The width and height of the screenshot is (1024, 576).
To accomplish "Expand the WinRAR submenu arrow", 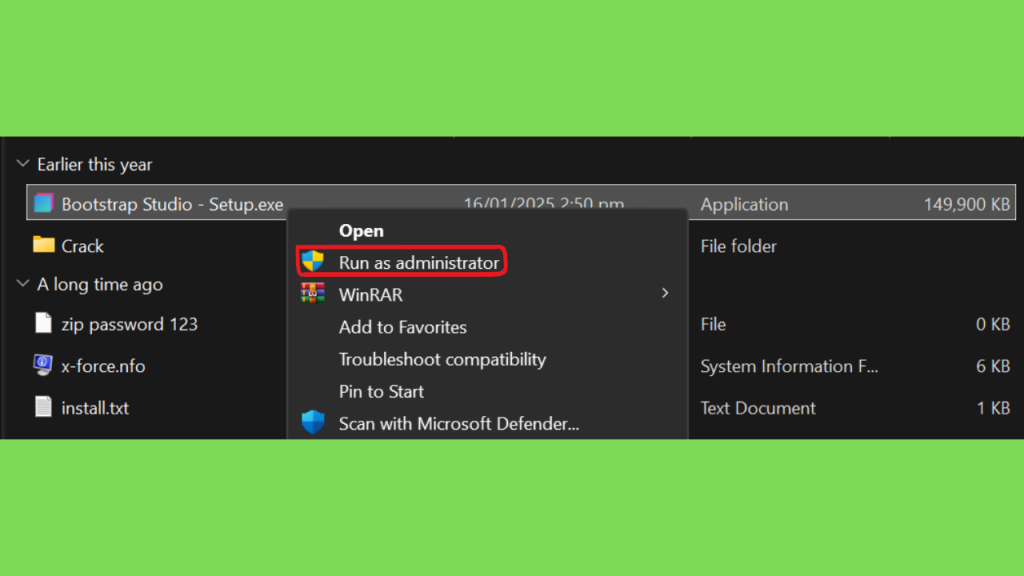I will tap(665, 294).
